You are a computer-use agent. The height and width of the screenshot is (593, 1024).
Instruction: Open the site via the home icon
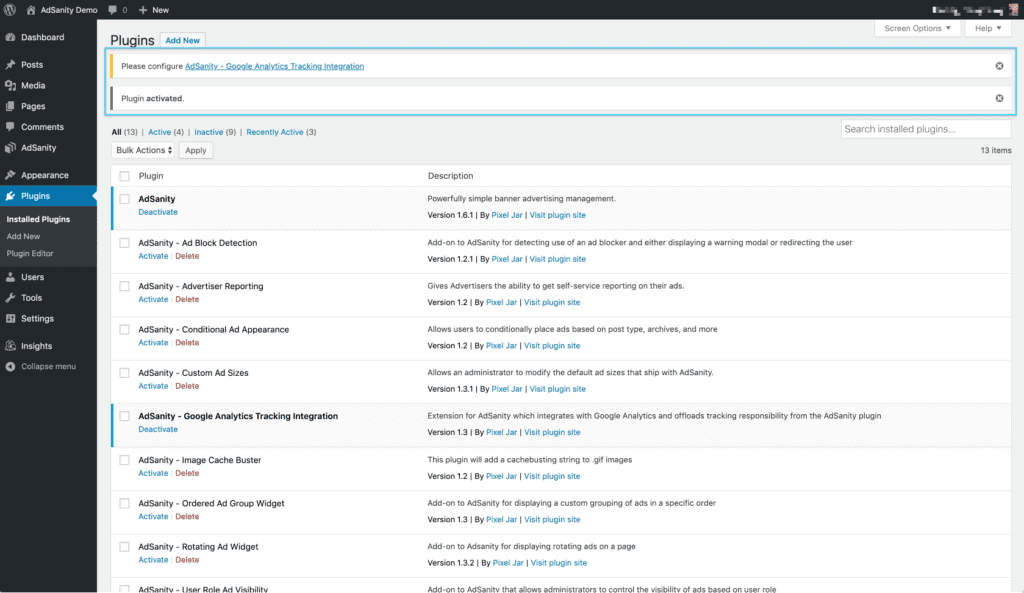click(x=32, y=9)
